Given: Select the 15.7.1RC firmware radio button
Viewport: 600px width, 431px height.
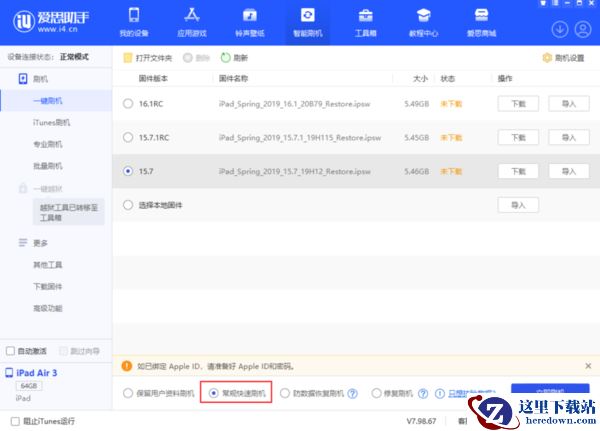Looking at the screenshot, I should click(x=128, y=137).
